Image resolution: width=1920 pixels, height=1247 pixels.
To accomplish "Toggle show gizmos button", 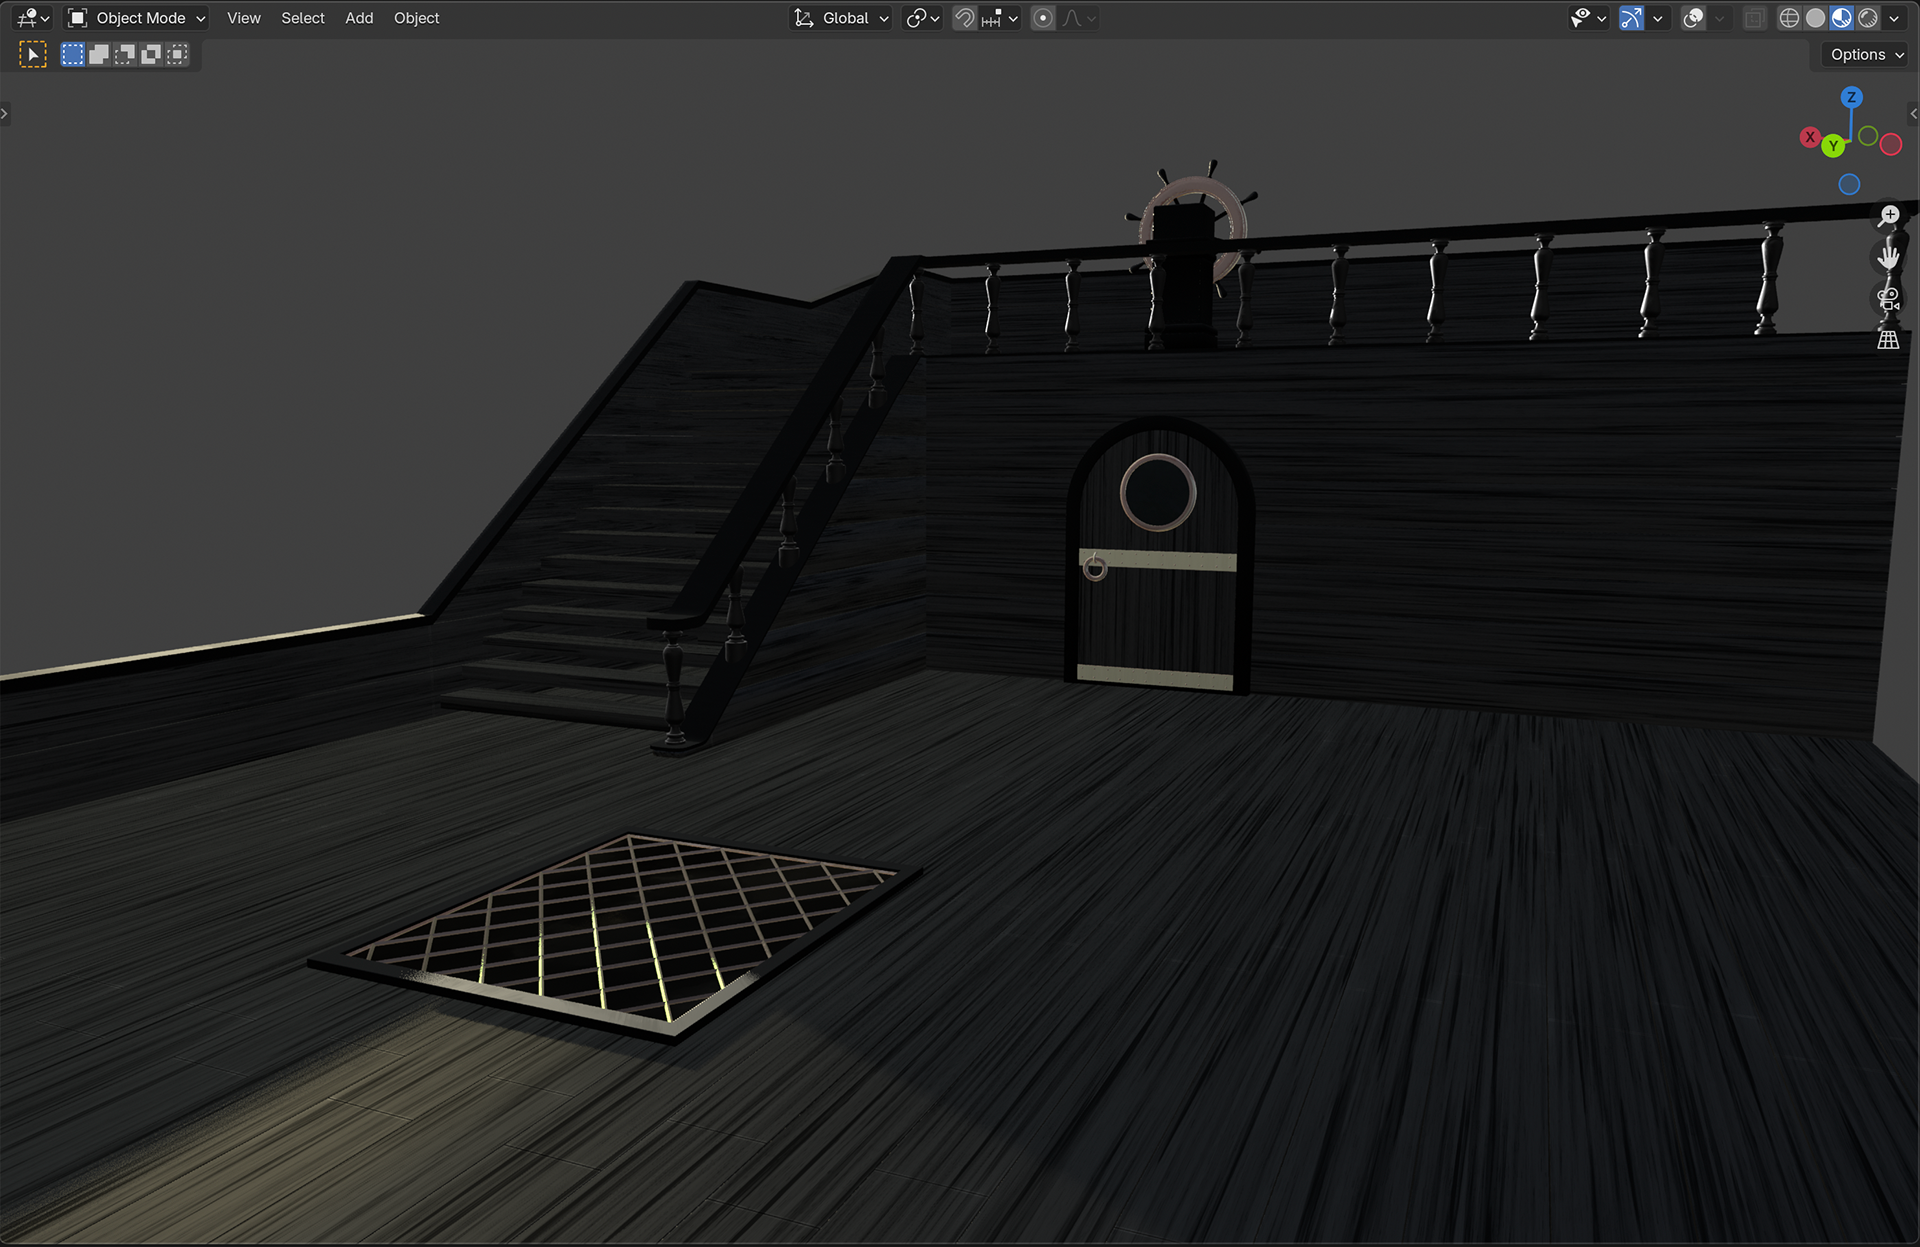I will (x=1631, y=18).
